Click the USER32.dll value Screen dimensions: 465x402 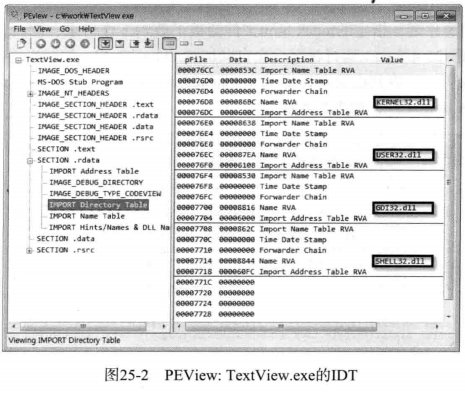tap(403, 155)
